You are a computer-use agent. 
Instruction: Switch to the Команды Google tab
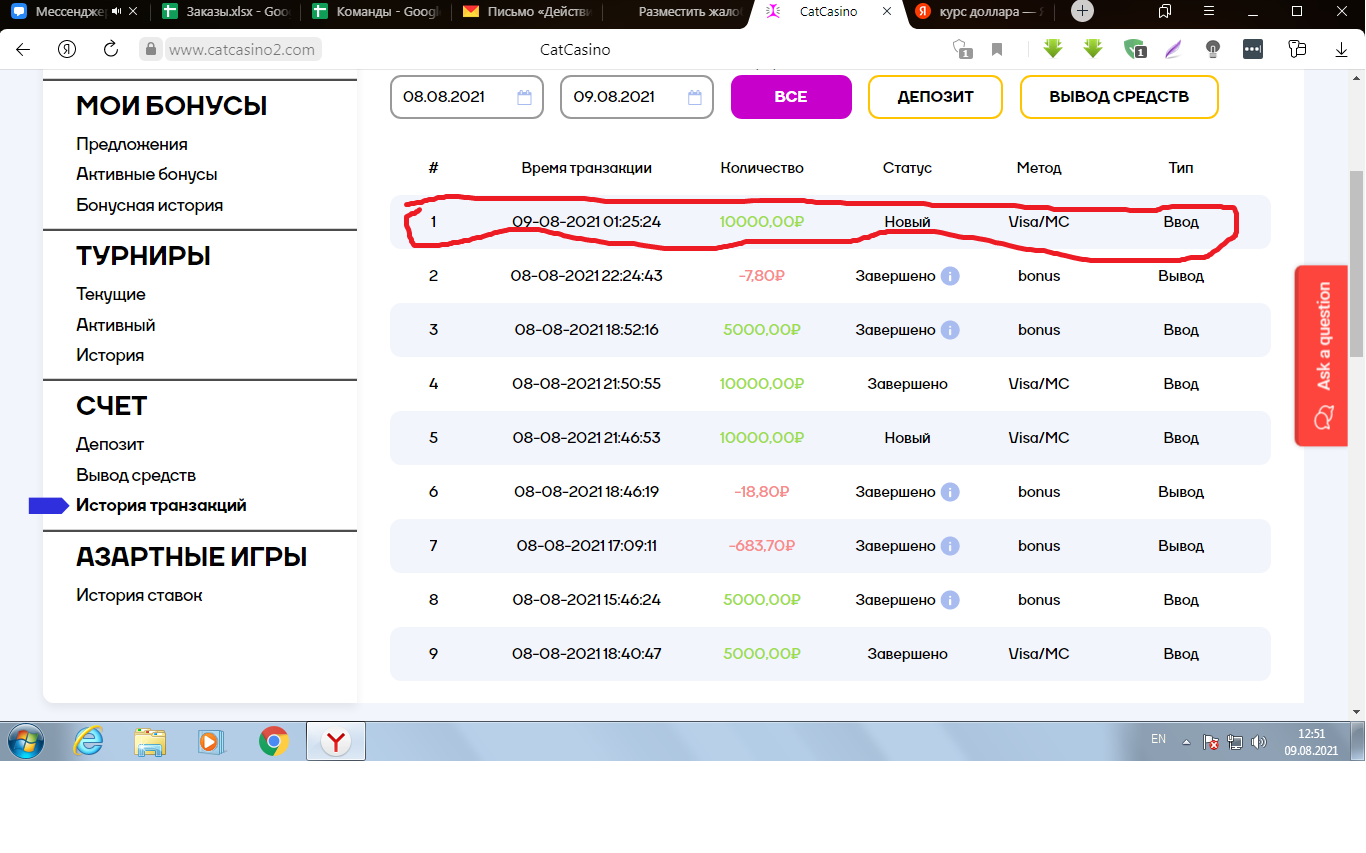coord(378,12)
